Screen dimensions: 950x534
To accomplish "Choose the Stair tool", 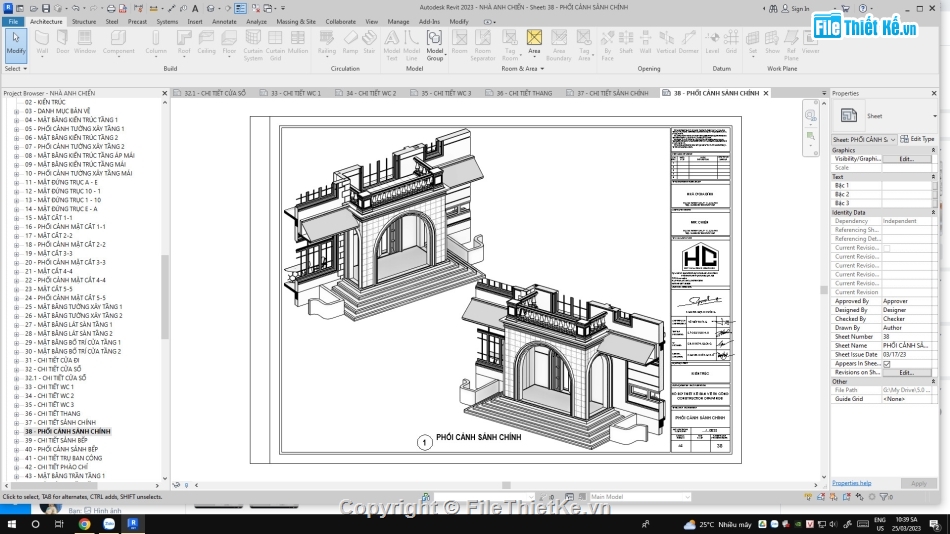I will coord(369,42).
